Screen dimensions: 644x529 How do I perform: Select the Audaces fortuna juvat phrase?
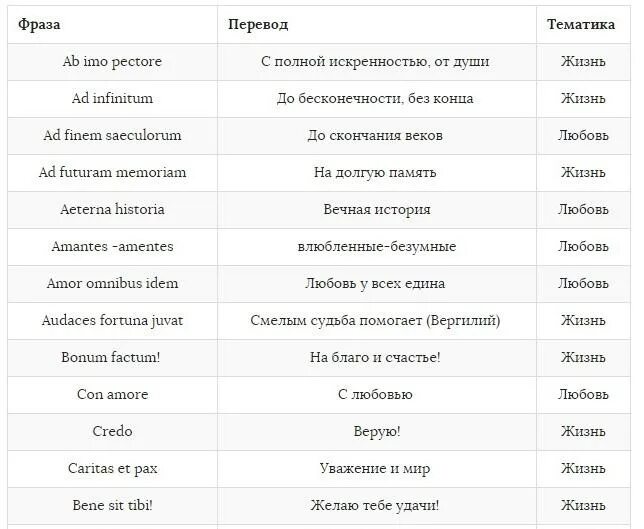pyautogui.click(x=112, y=320)
